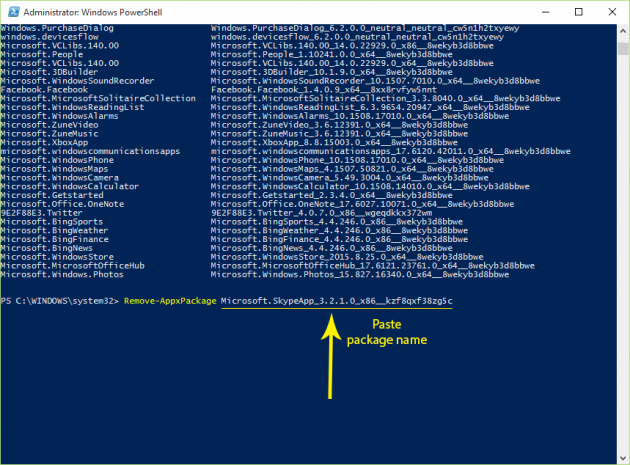
Task: Click the scrollbar down arrow
Action: pyautogui.click(x=623, y=458)
